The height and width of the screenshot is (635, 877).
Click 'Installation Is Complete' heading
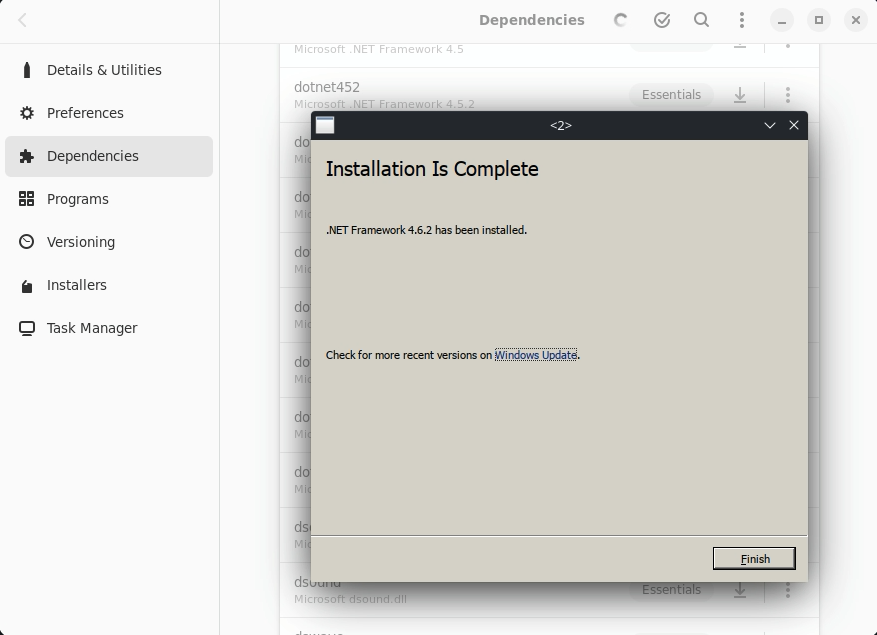tap(432, 169)
